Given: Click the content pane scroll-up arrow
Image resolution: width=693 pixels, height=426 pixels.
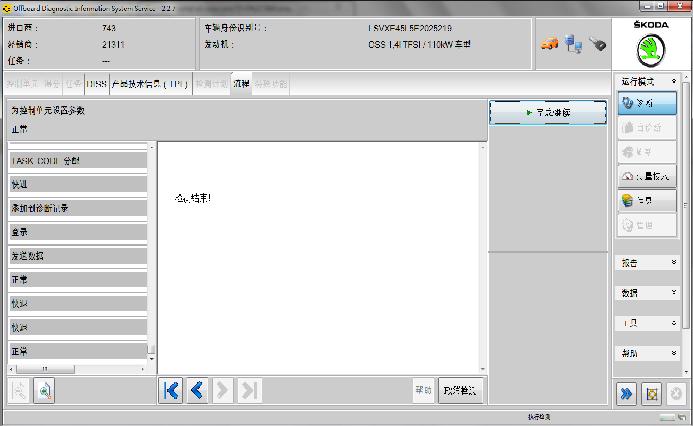Looking at the screenshot, I should [x=483, y=147].
